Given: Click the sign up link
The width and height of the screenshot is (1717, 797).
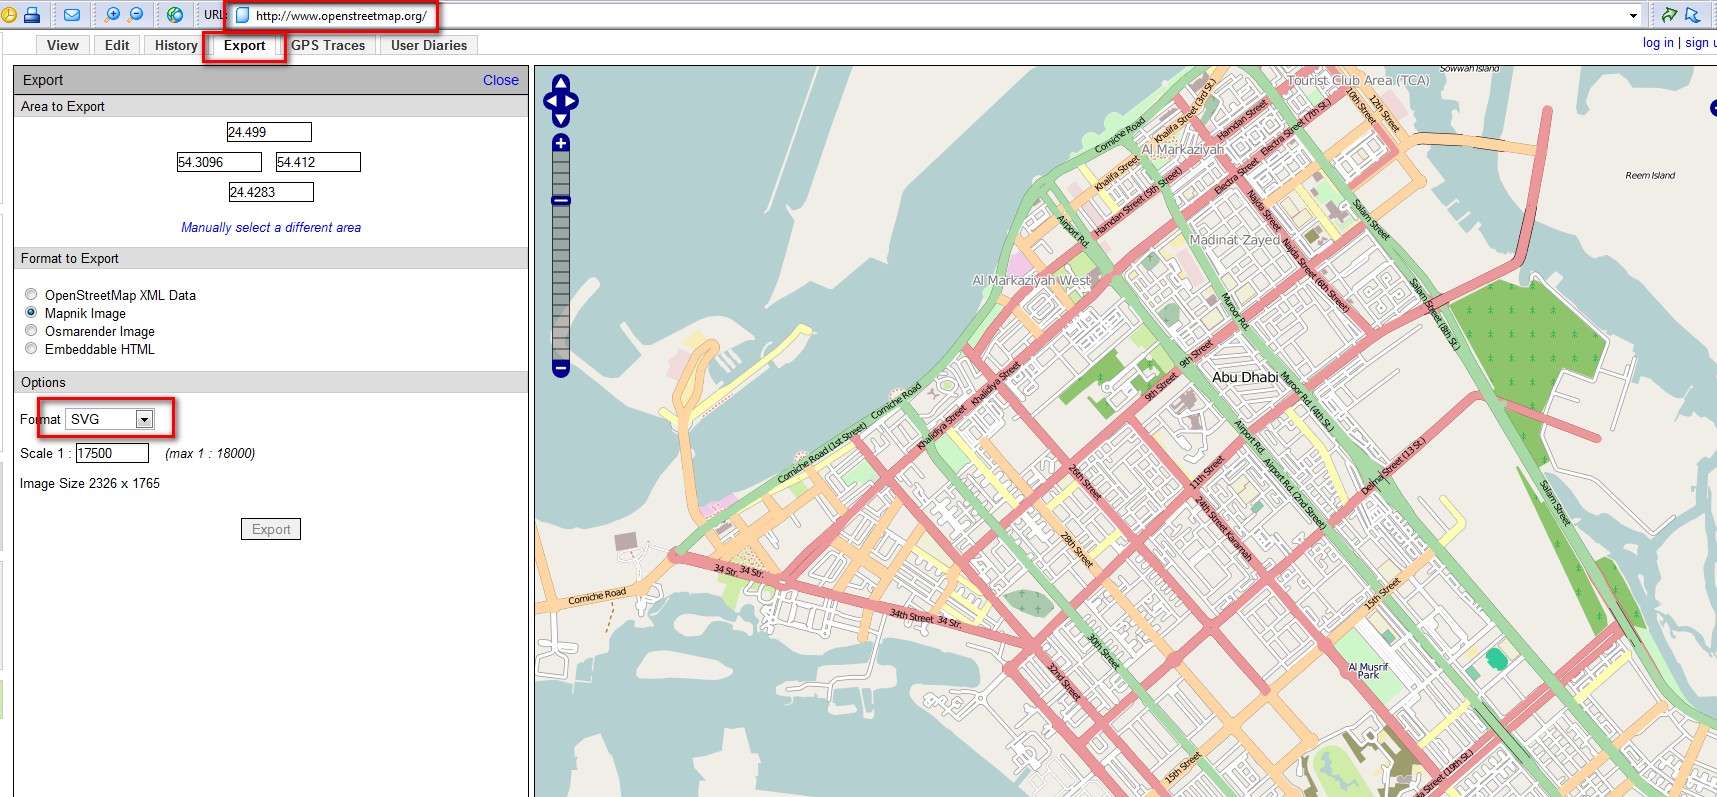Looking at the screenshot, I should 1701,43.
